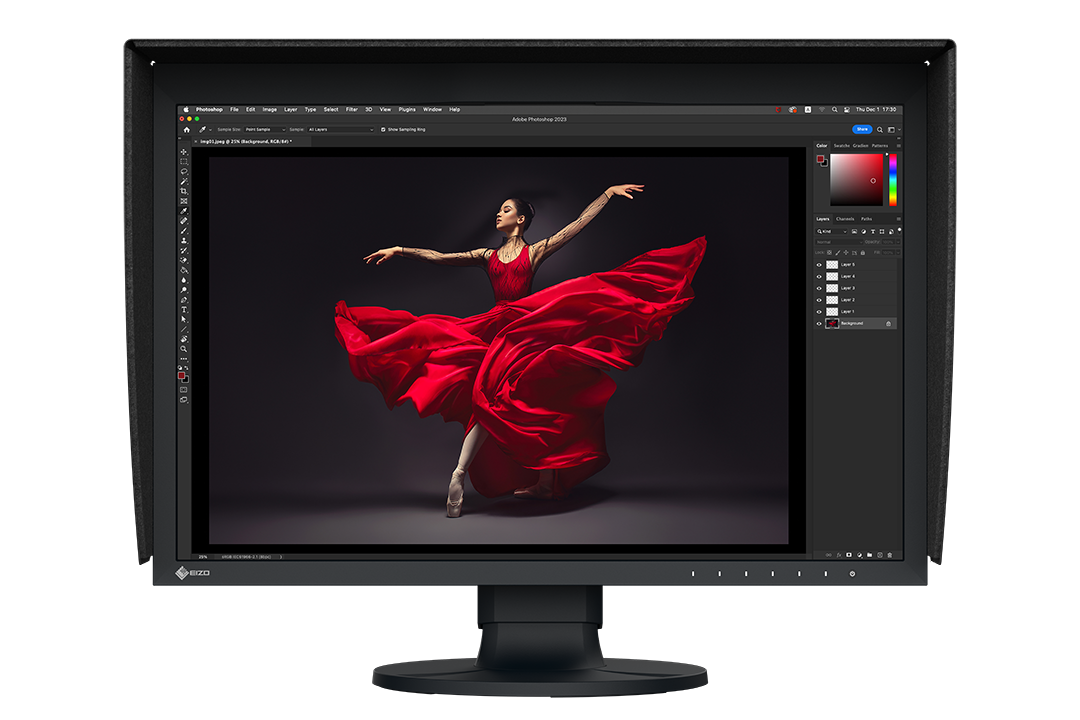Select the Crop tool
This screenshot has width=1080, height=720.
click(x=184, y=191)
